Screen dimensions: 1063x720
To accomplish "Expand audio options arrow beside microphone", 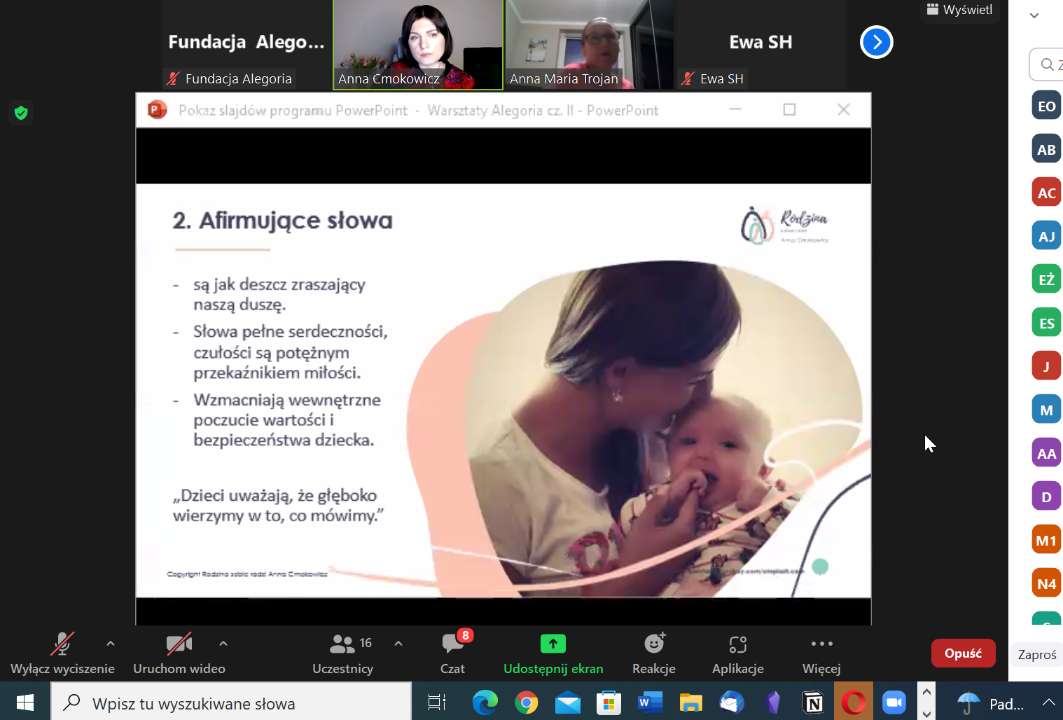I will pos(110,644).
